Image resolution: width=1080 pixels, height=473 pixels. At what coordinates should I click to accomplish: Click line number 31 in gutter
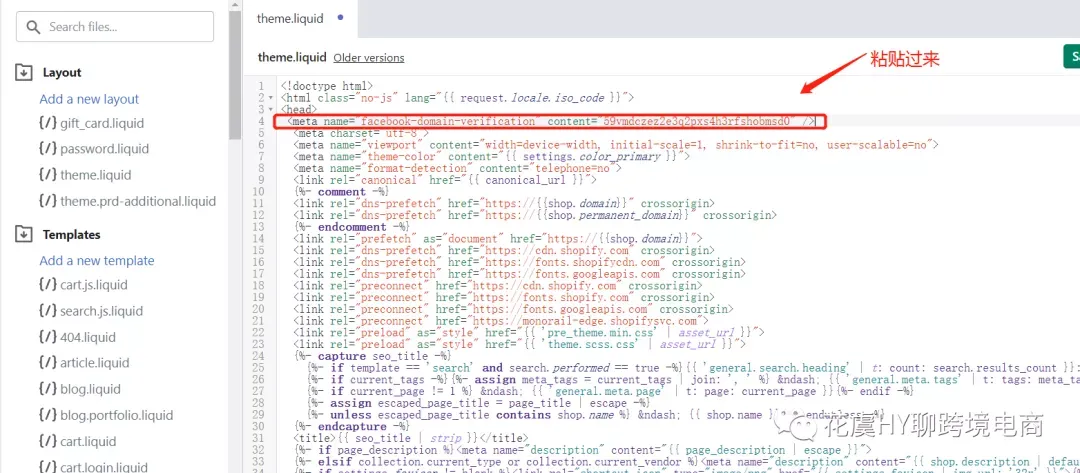[x=258, y=438]
